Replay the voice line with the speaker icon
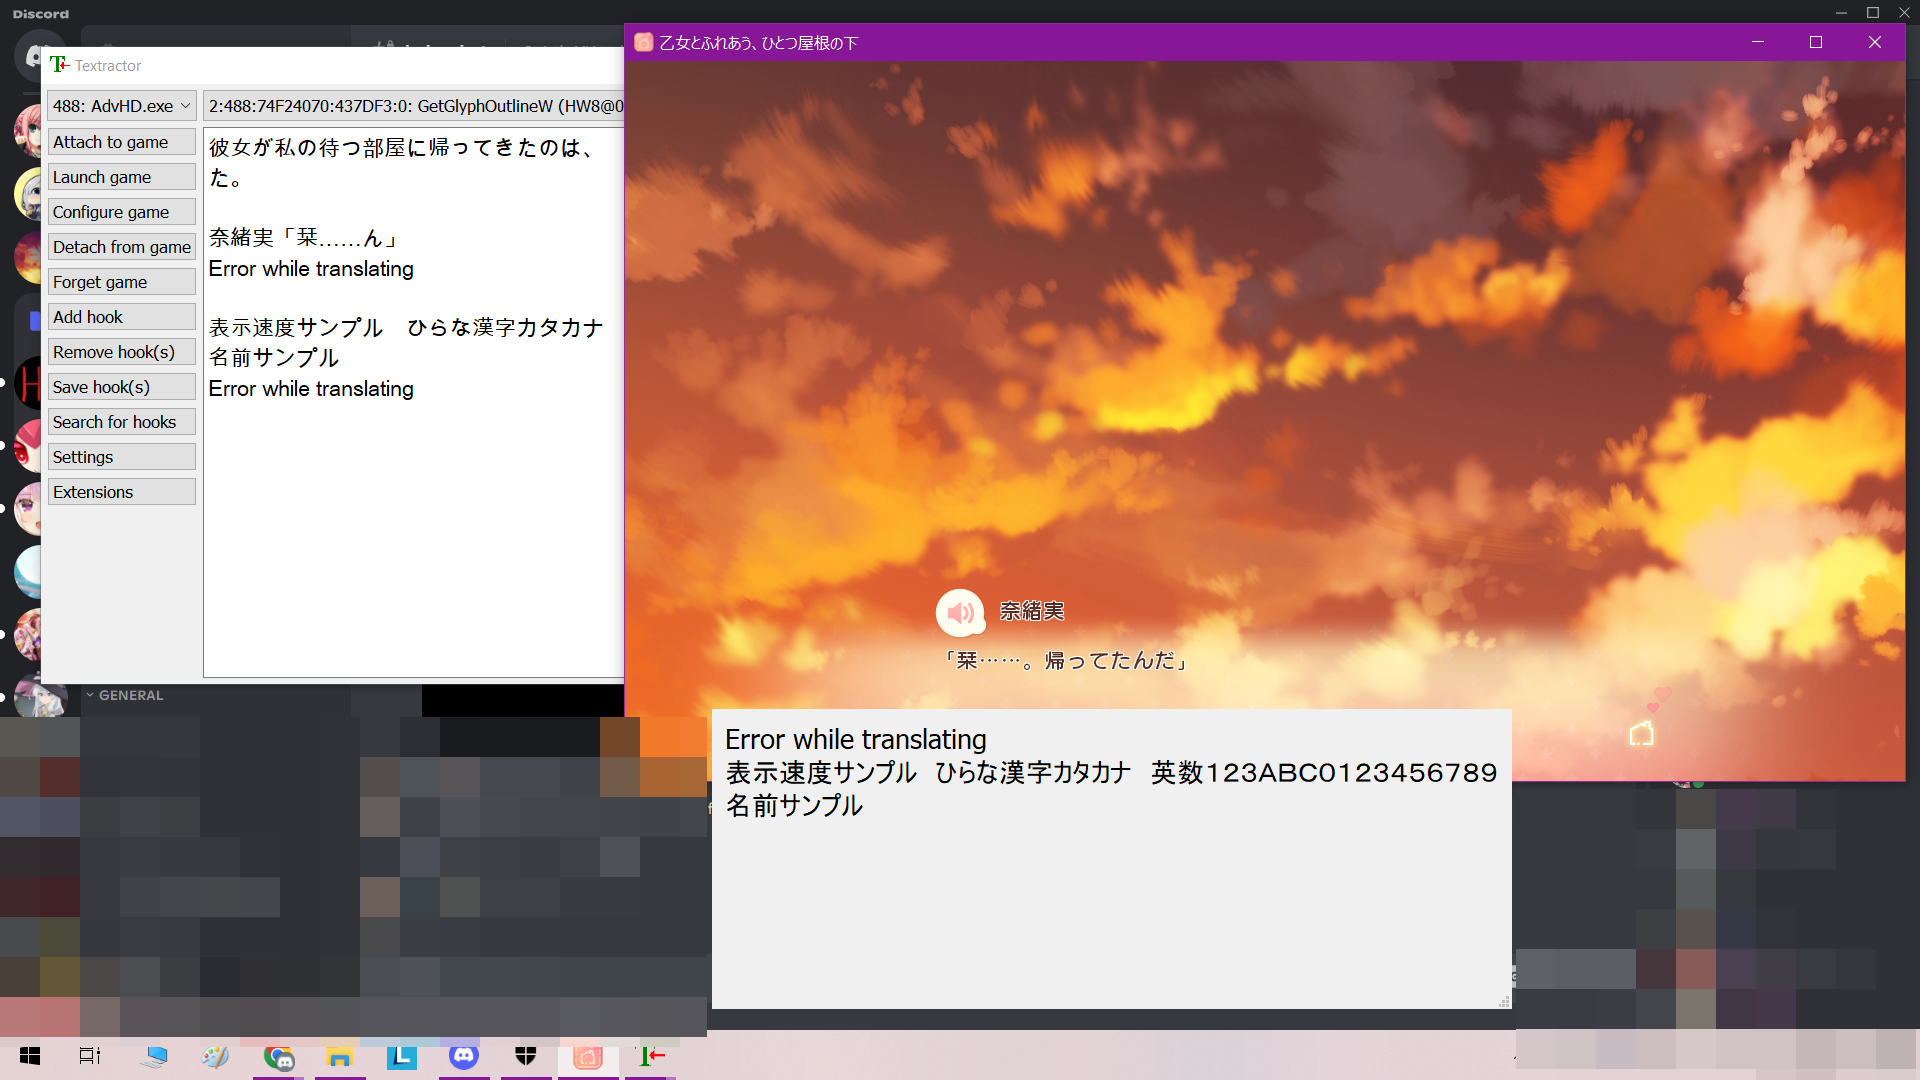The image size is (1920, 1080). [x=960, y=612]
